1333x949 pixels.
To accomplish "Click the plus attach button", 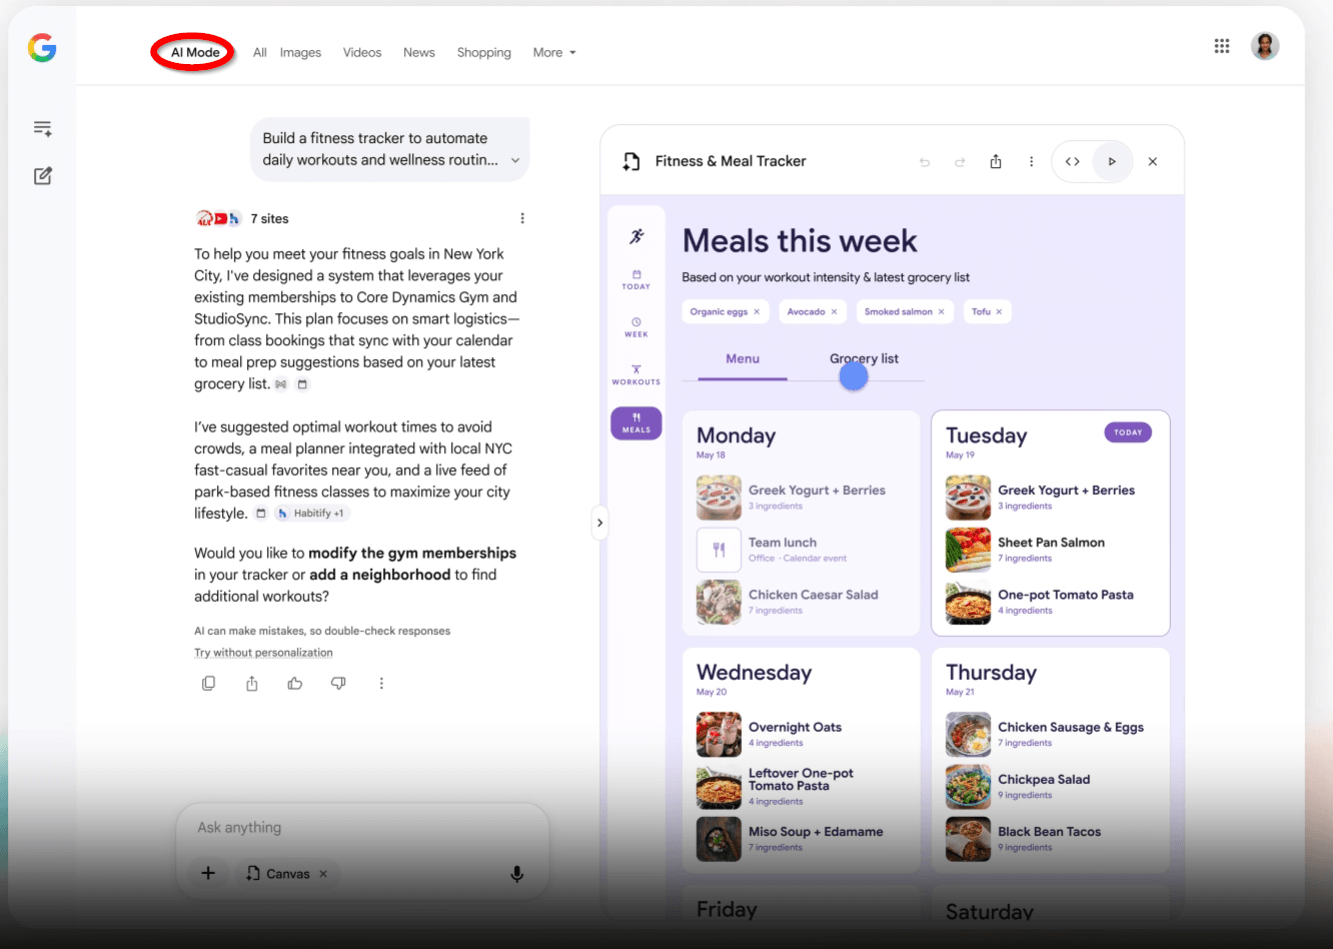I will pyautogui.click(x=208, y=873).
